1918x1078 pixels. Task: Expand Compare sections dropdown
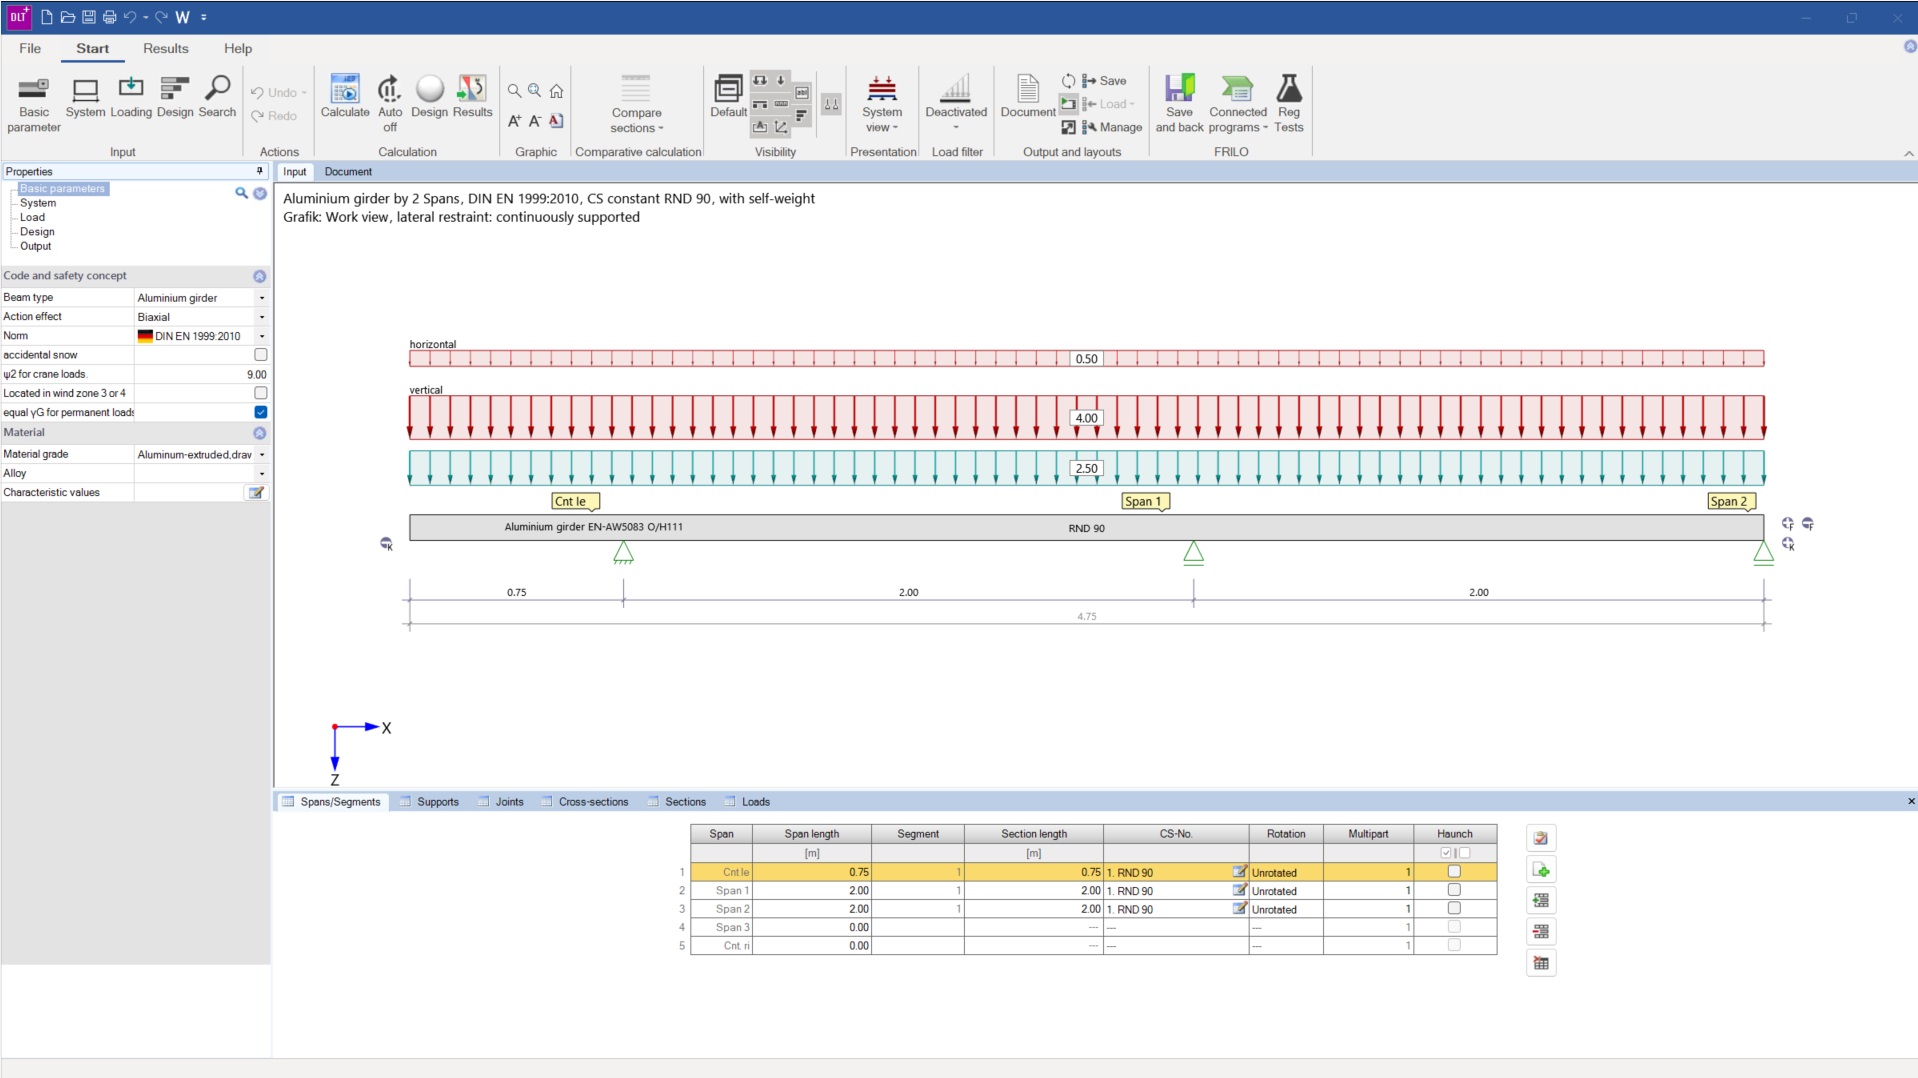click(x=636, y=103)
